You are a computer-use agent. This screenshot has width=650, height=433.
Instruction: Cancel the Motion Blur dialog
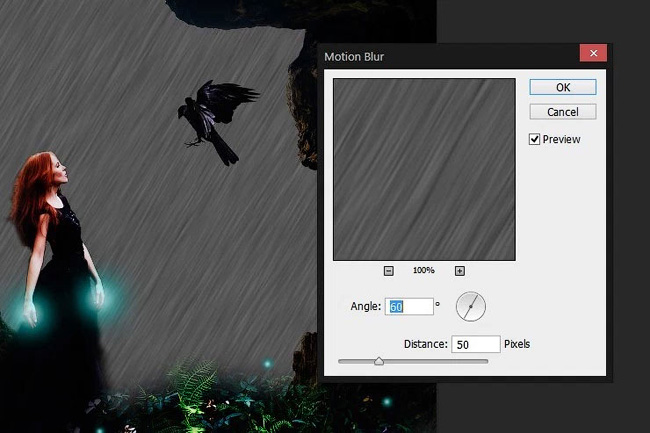[563, 112]
